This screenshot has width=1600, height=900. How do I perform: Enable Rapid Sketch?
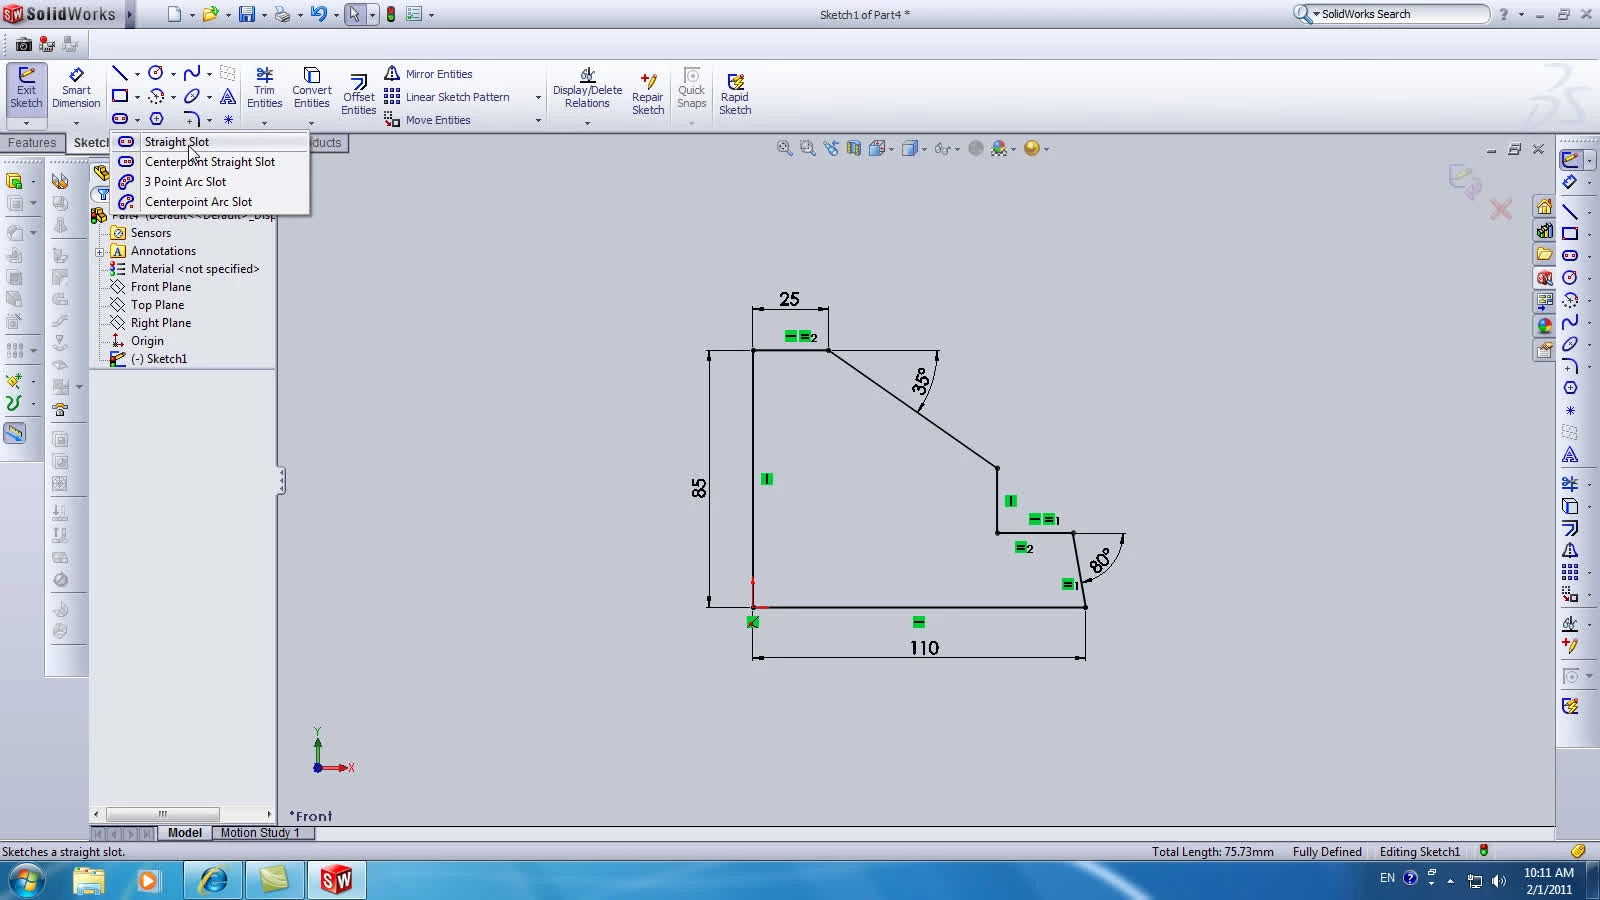[x=735, y=94]
